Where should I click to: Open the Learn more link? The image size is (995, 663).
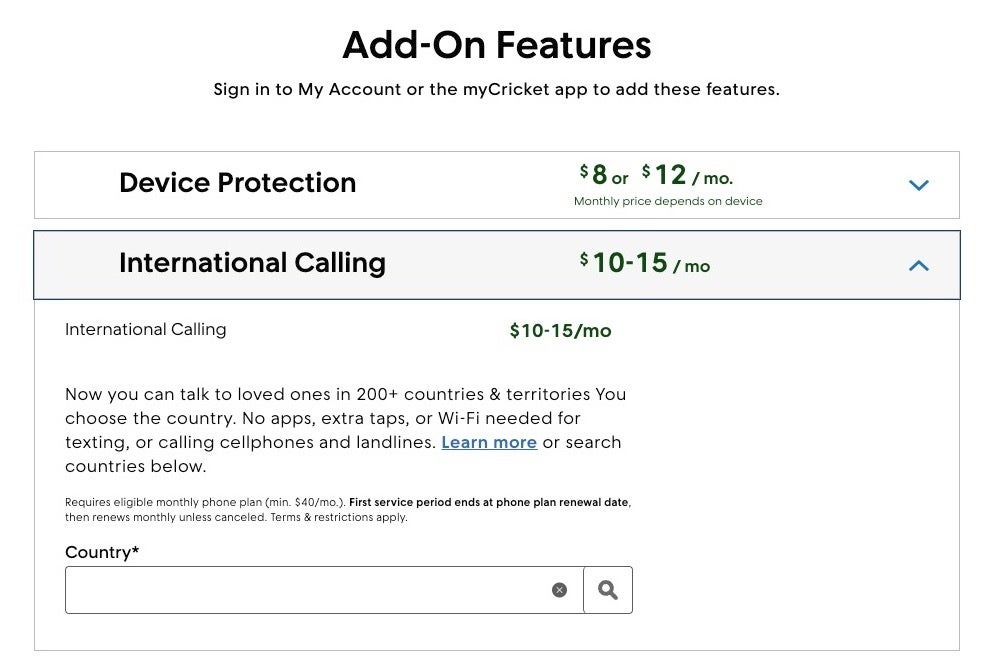[488, 442]
